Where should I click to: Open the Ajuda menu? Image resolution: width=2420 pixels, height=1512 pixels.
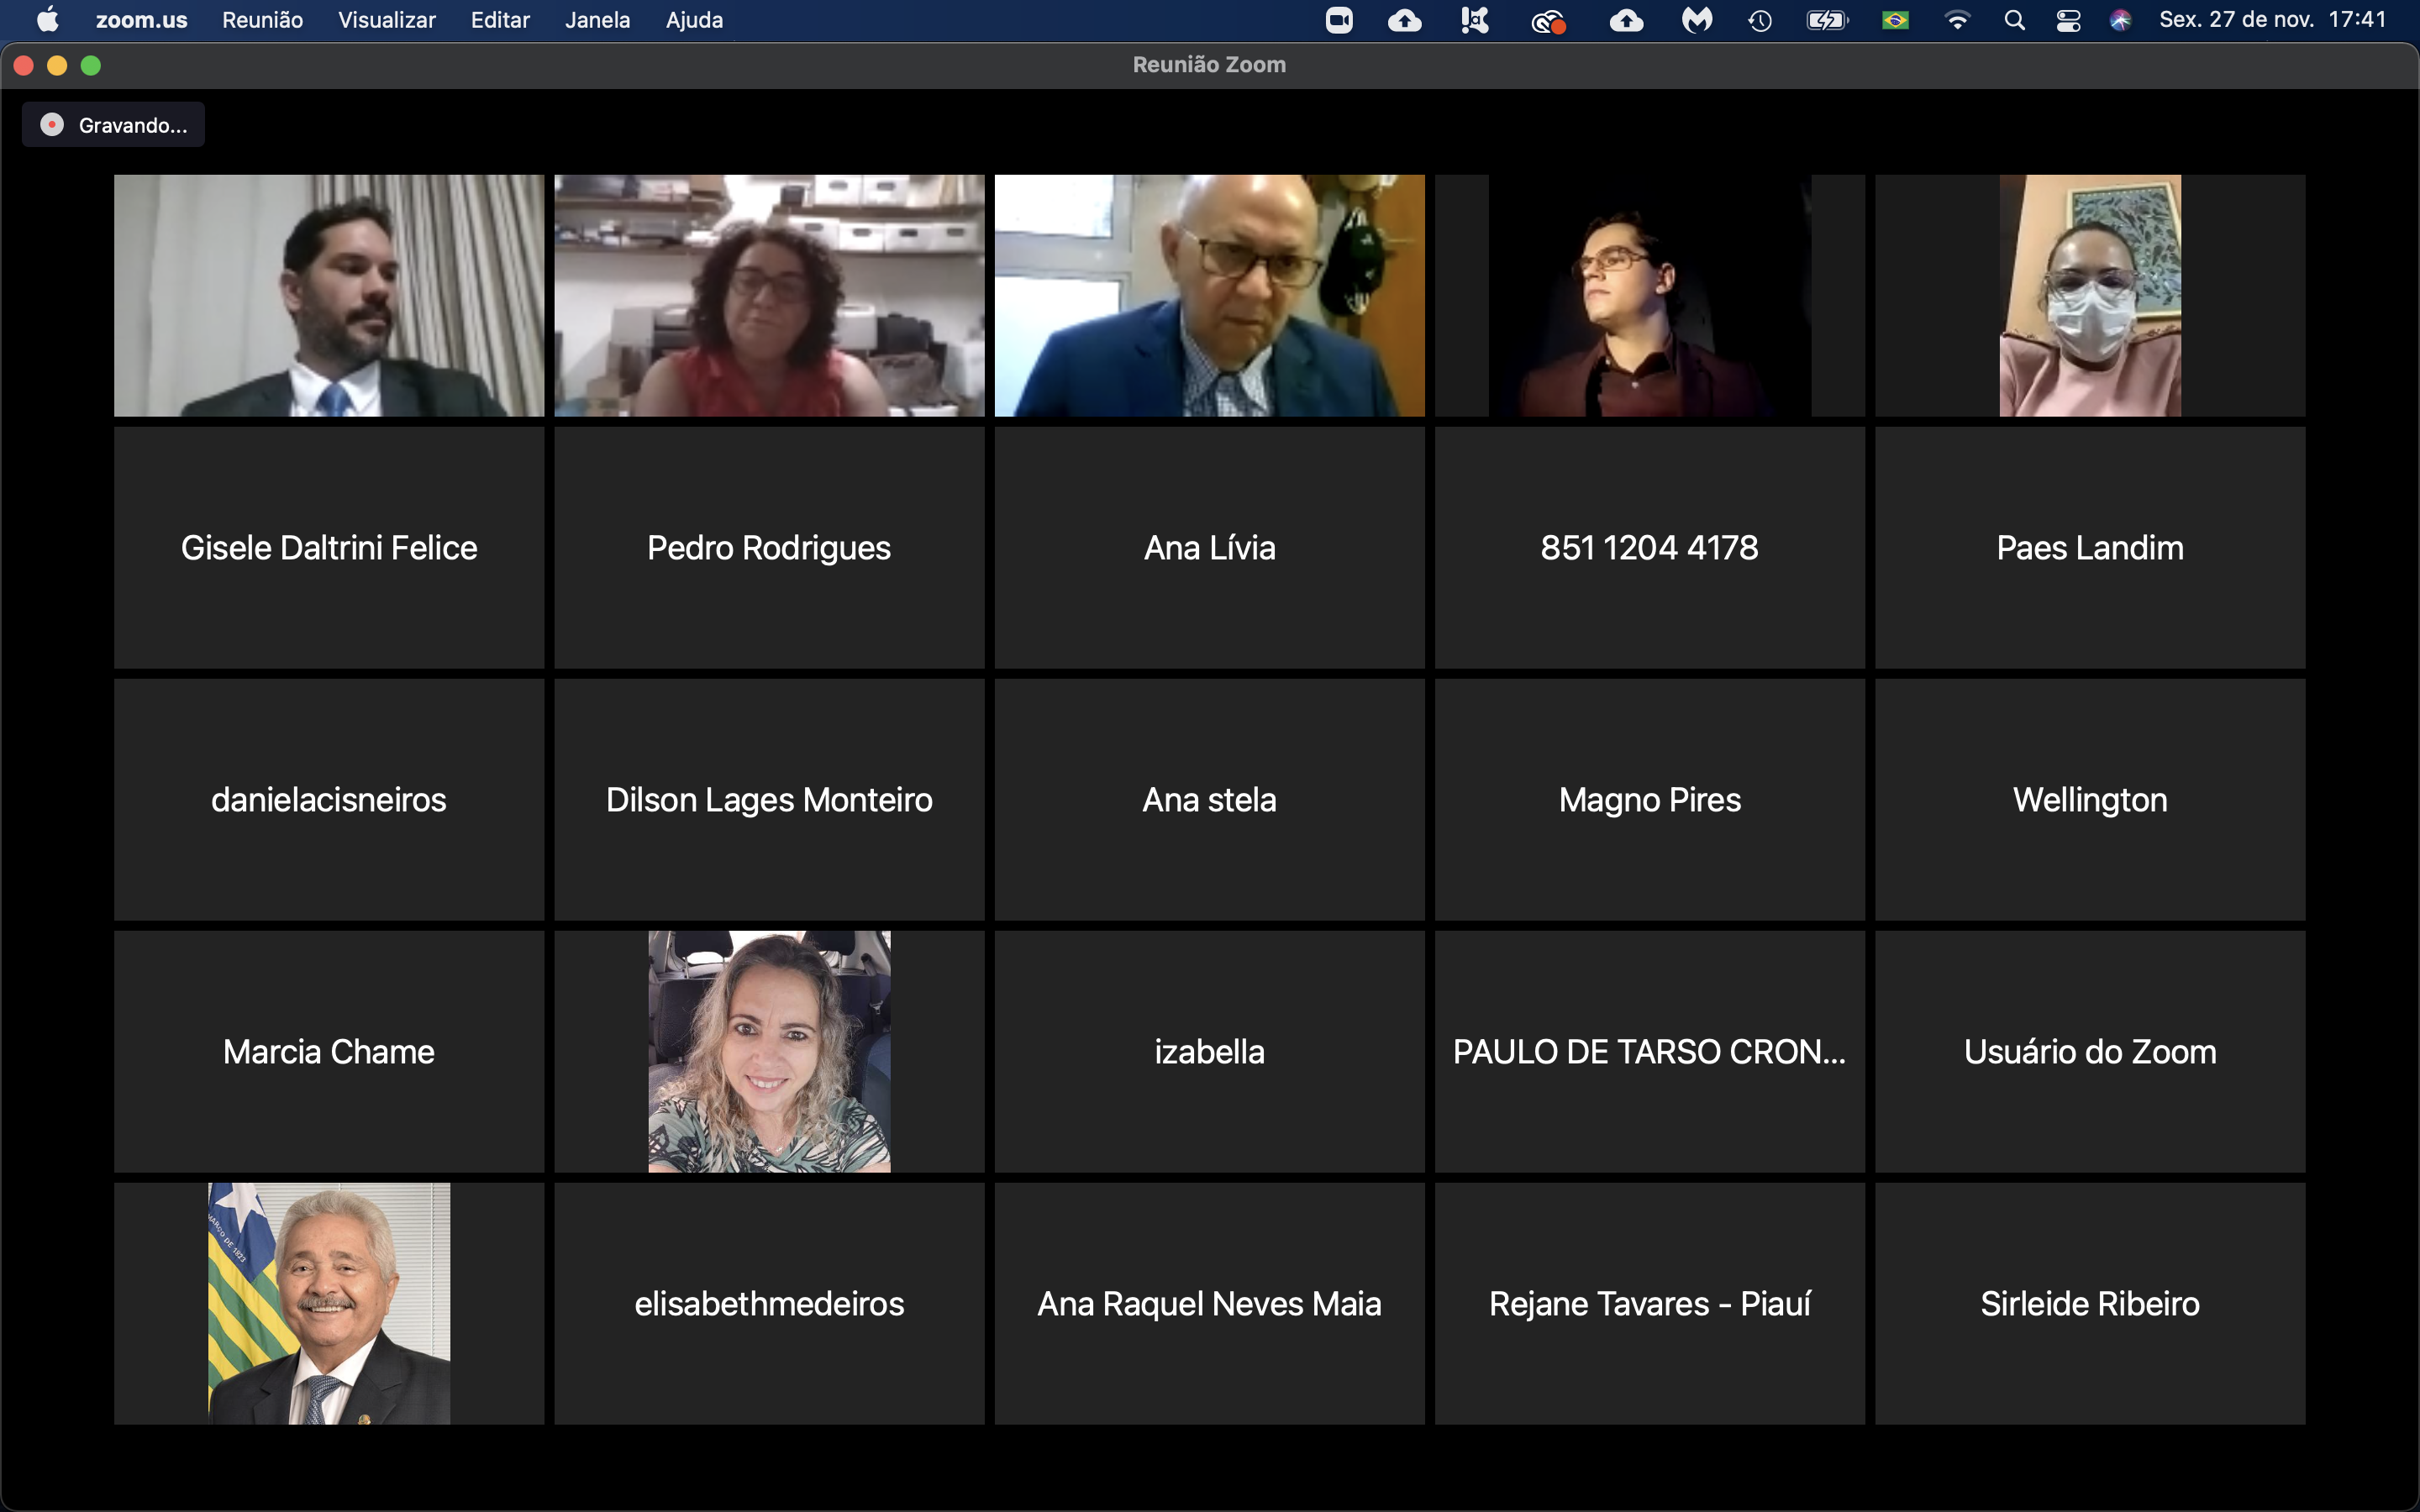pyautogui.click(x=694, y=20)
